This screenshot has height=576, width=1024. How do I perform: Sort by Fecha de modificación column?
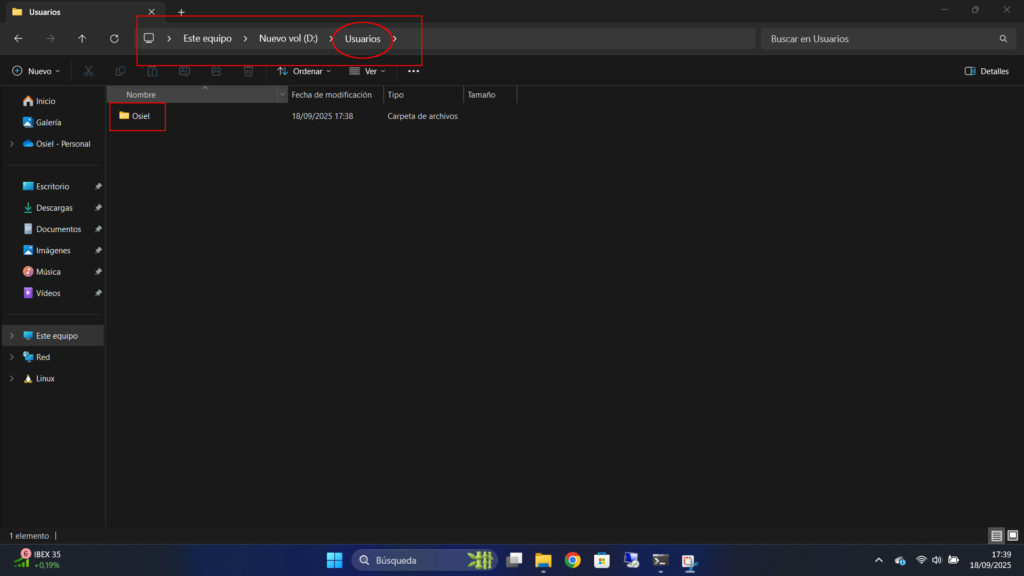pos(332,95)
